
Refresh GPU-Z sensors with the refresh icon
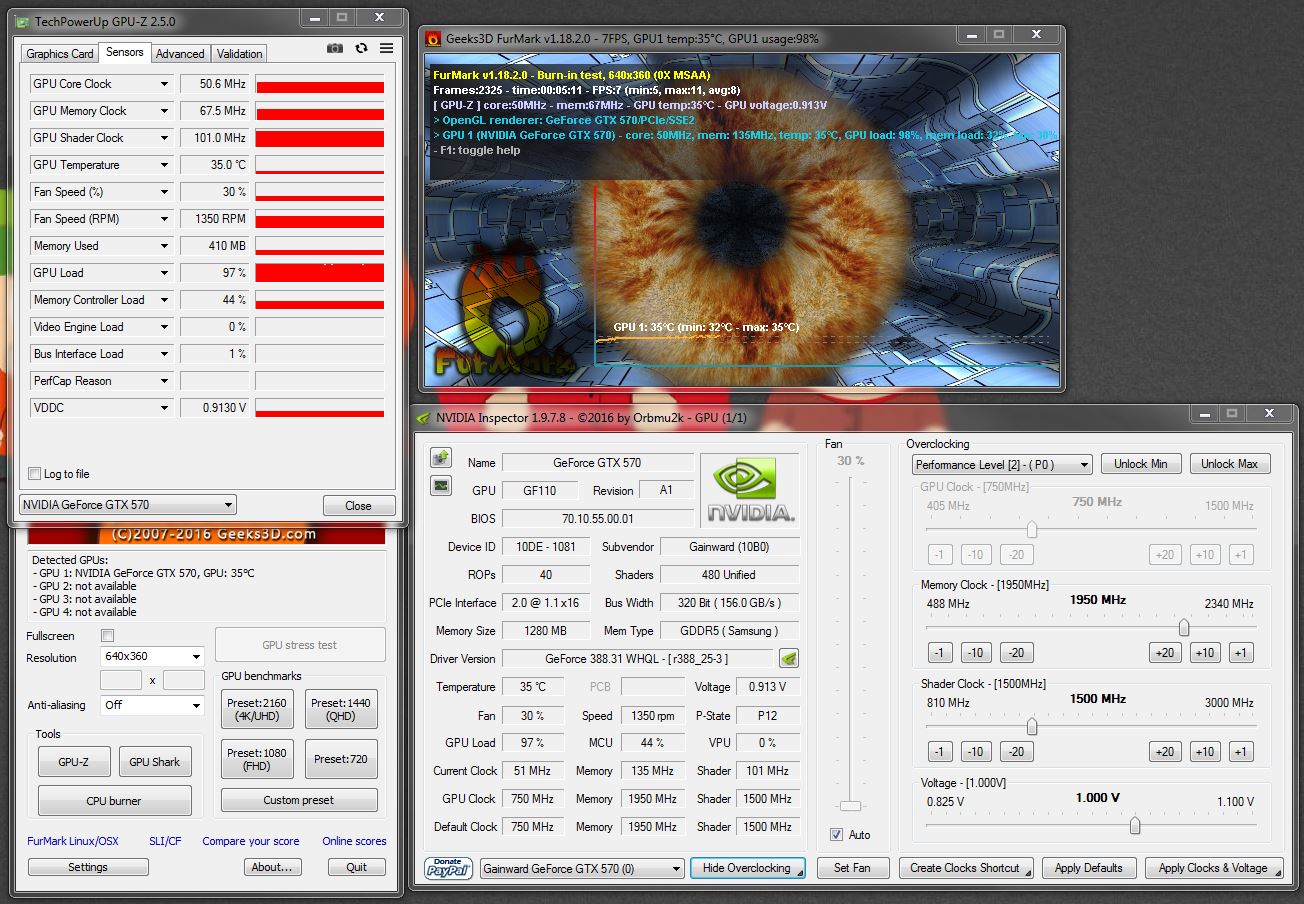click(361, 48)
